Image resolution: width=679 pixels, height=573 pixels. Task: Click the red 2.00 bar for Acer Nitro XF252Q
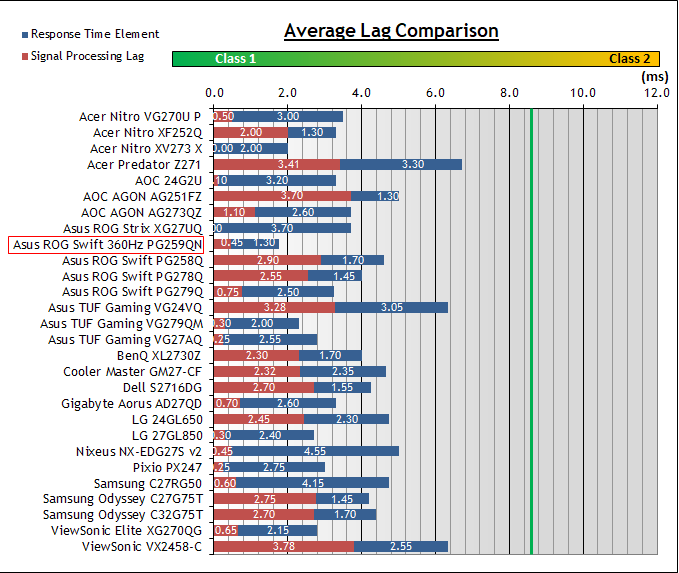(x=251, y=133)
